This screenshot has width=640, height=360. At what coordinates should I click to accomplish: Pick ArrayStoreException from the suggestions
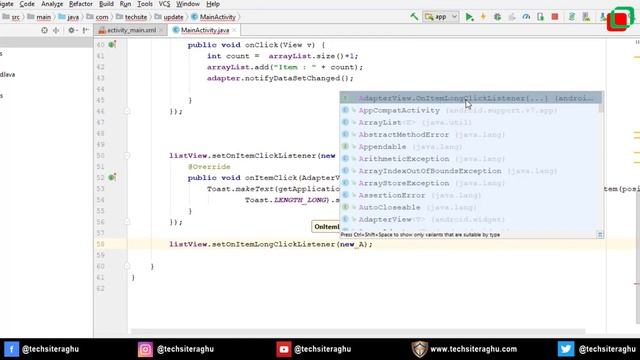click(470, 183)
